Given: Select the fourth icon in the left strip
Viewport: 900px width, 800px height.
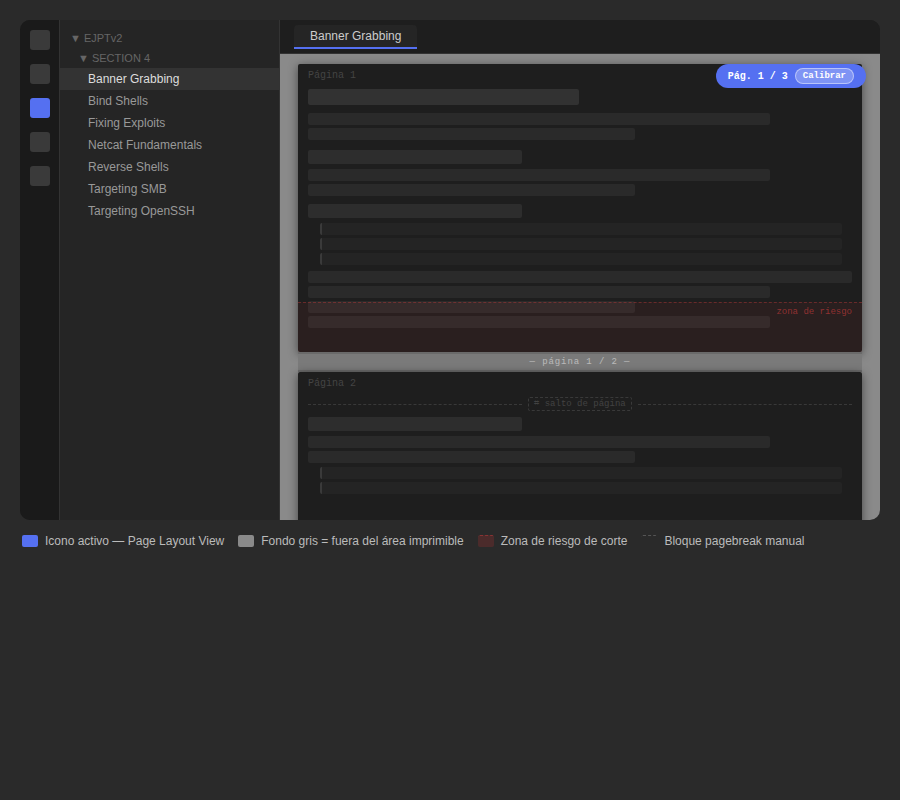Looking at the screenshot, I should pyautogui.click(x=39, y=141).
